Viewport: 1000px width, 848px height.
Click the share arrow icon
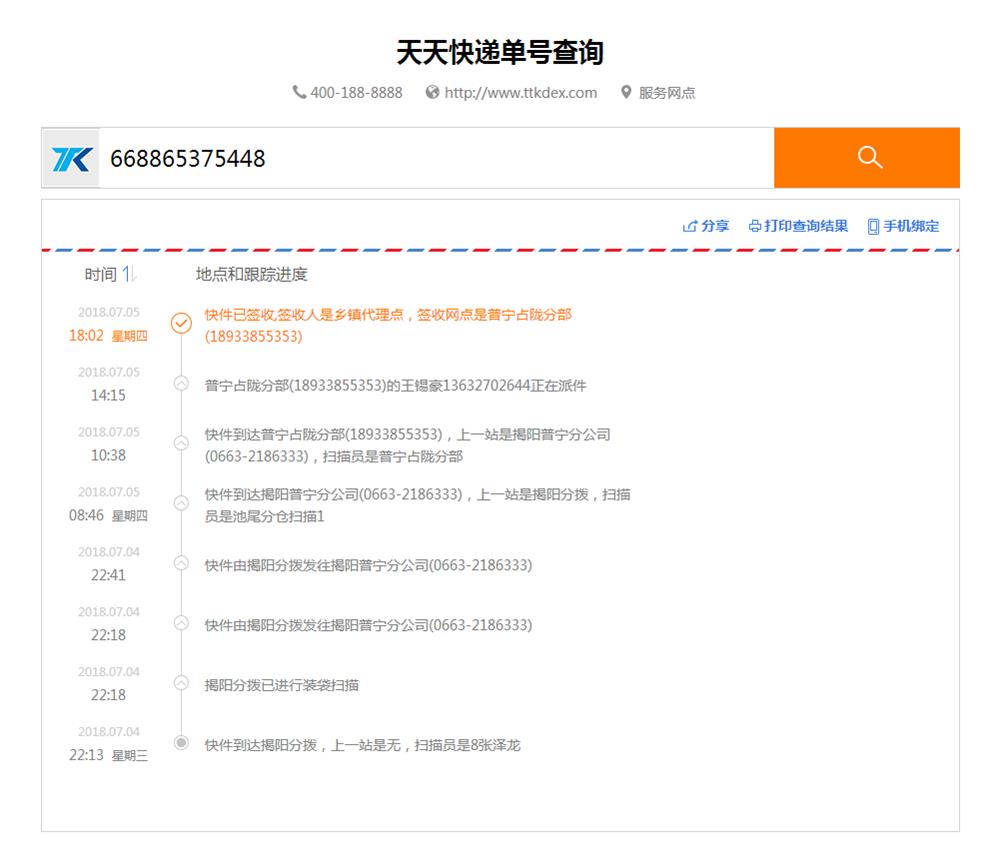coord(689,226)
